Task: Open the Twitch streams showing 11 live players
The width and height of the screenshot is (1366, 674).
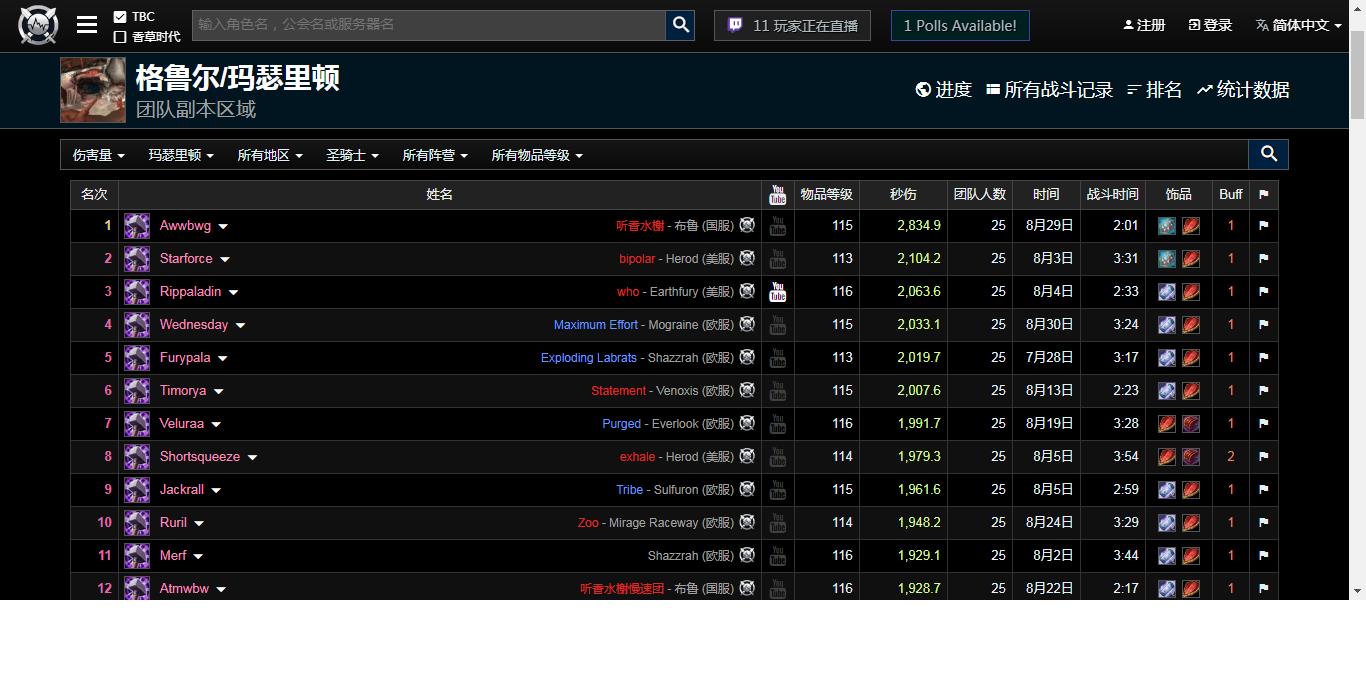Action: click(792, 25)
